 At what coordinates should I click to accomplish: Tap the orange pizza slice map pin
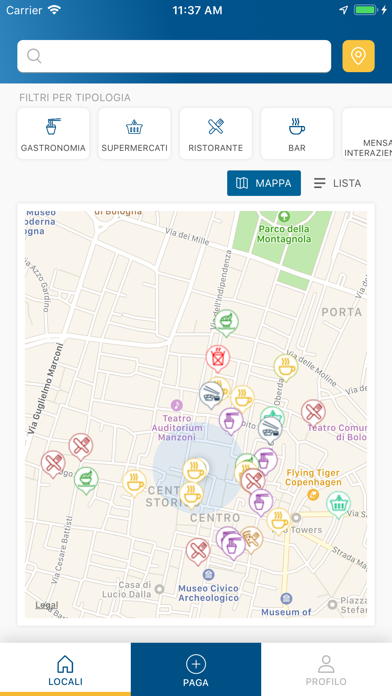coord(251,539)
